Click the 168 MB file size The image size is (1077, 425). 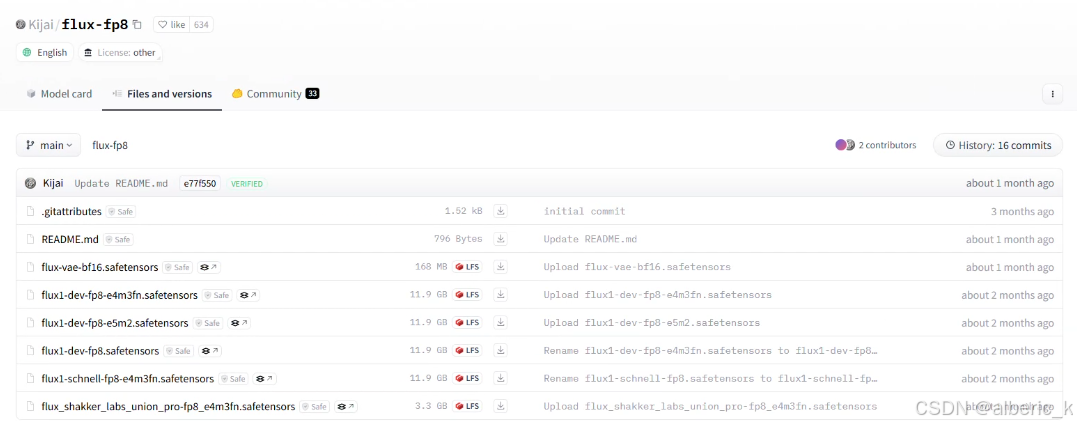431,267
